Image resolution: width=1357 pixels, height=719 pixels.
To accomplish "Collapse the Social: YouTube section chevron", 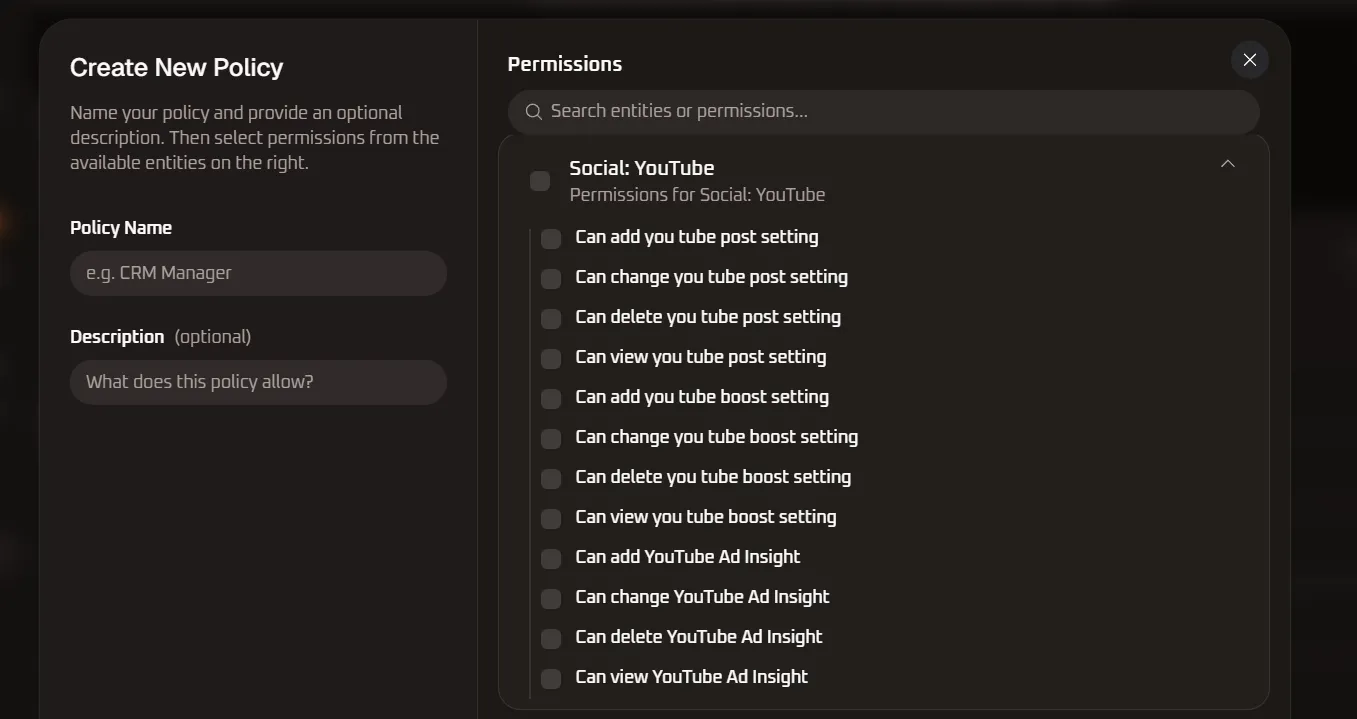I will [1228, 164].
